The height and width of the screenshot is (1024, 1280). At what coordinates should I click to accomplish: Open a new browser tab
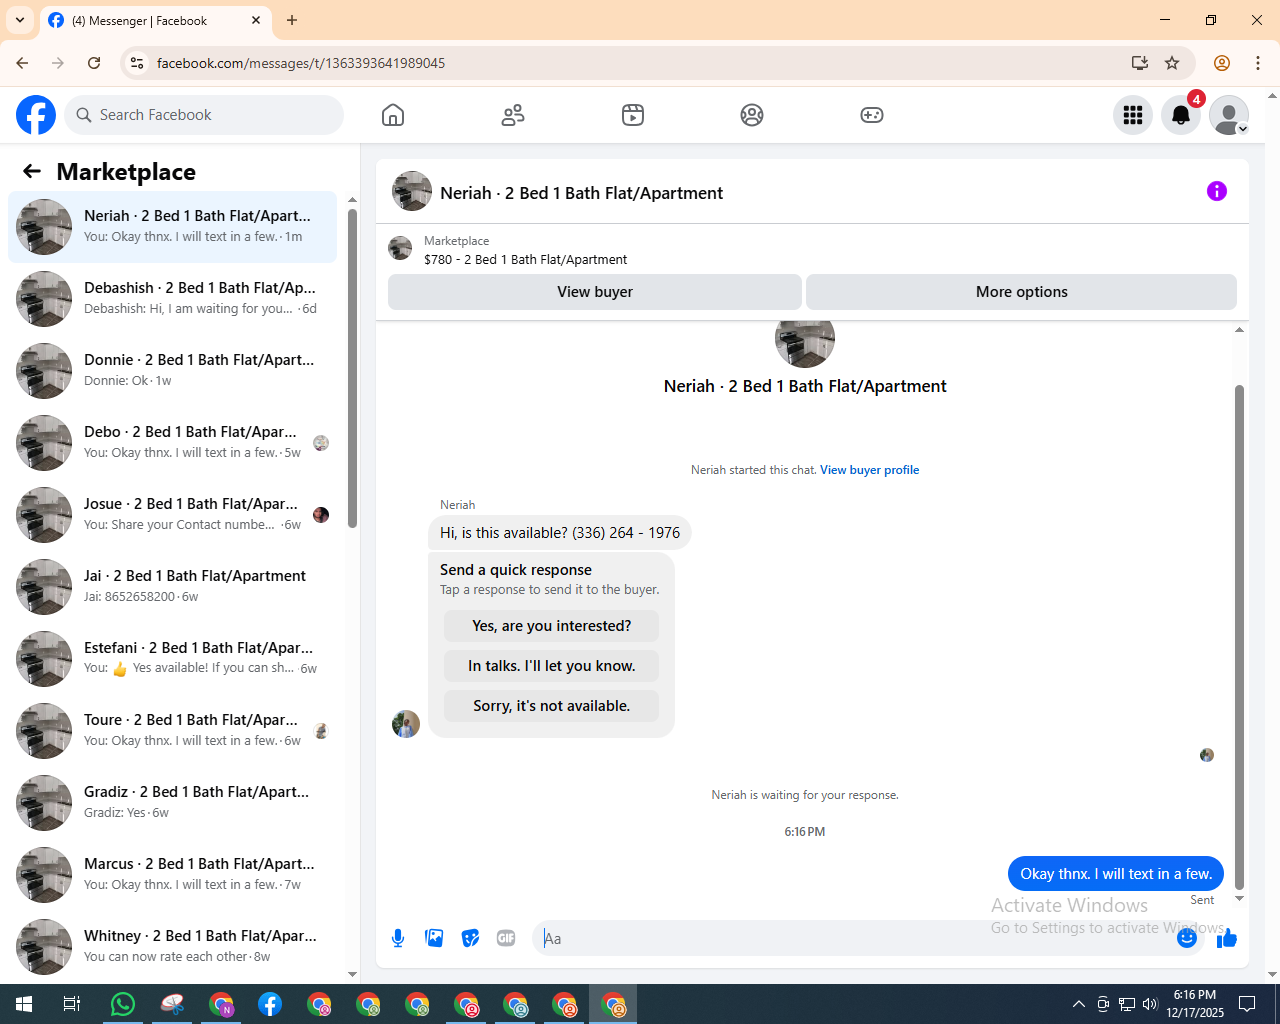292,20
